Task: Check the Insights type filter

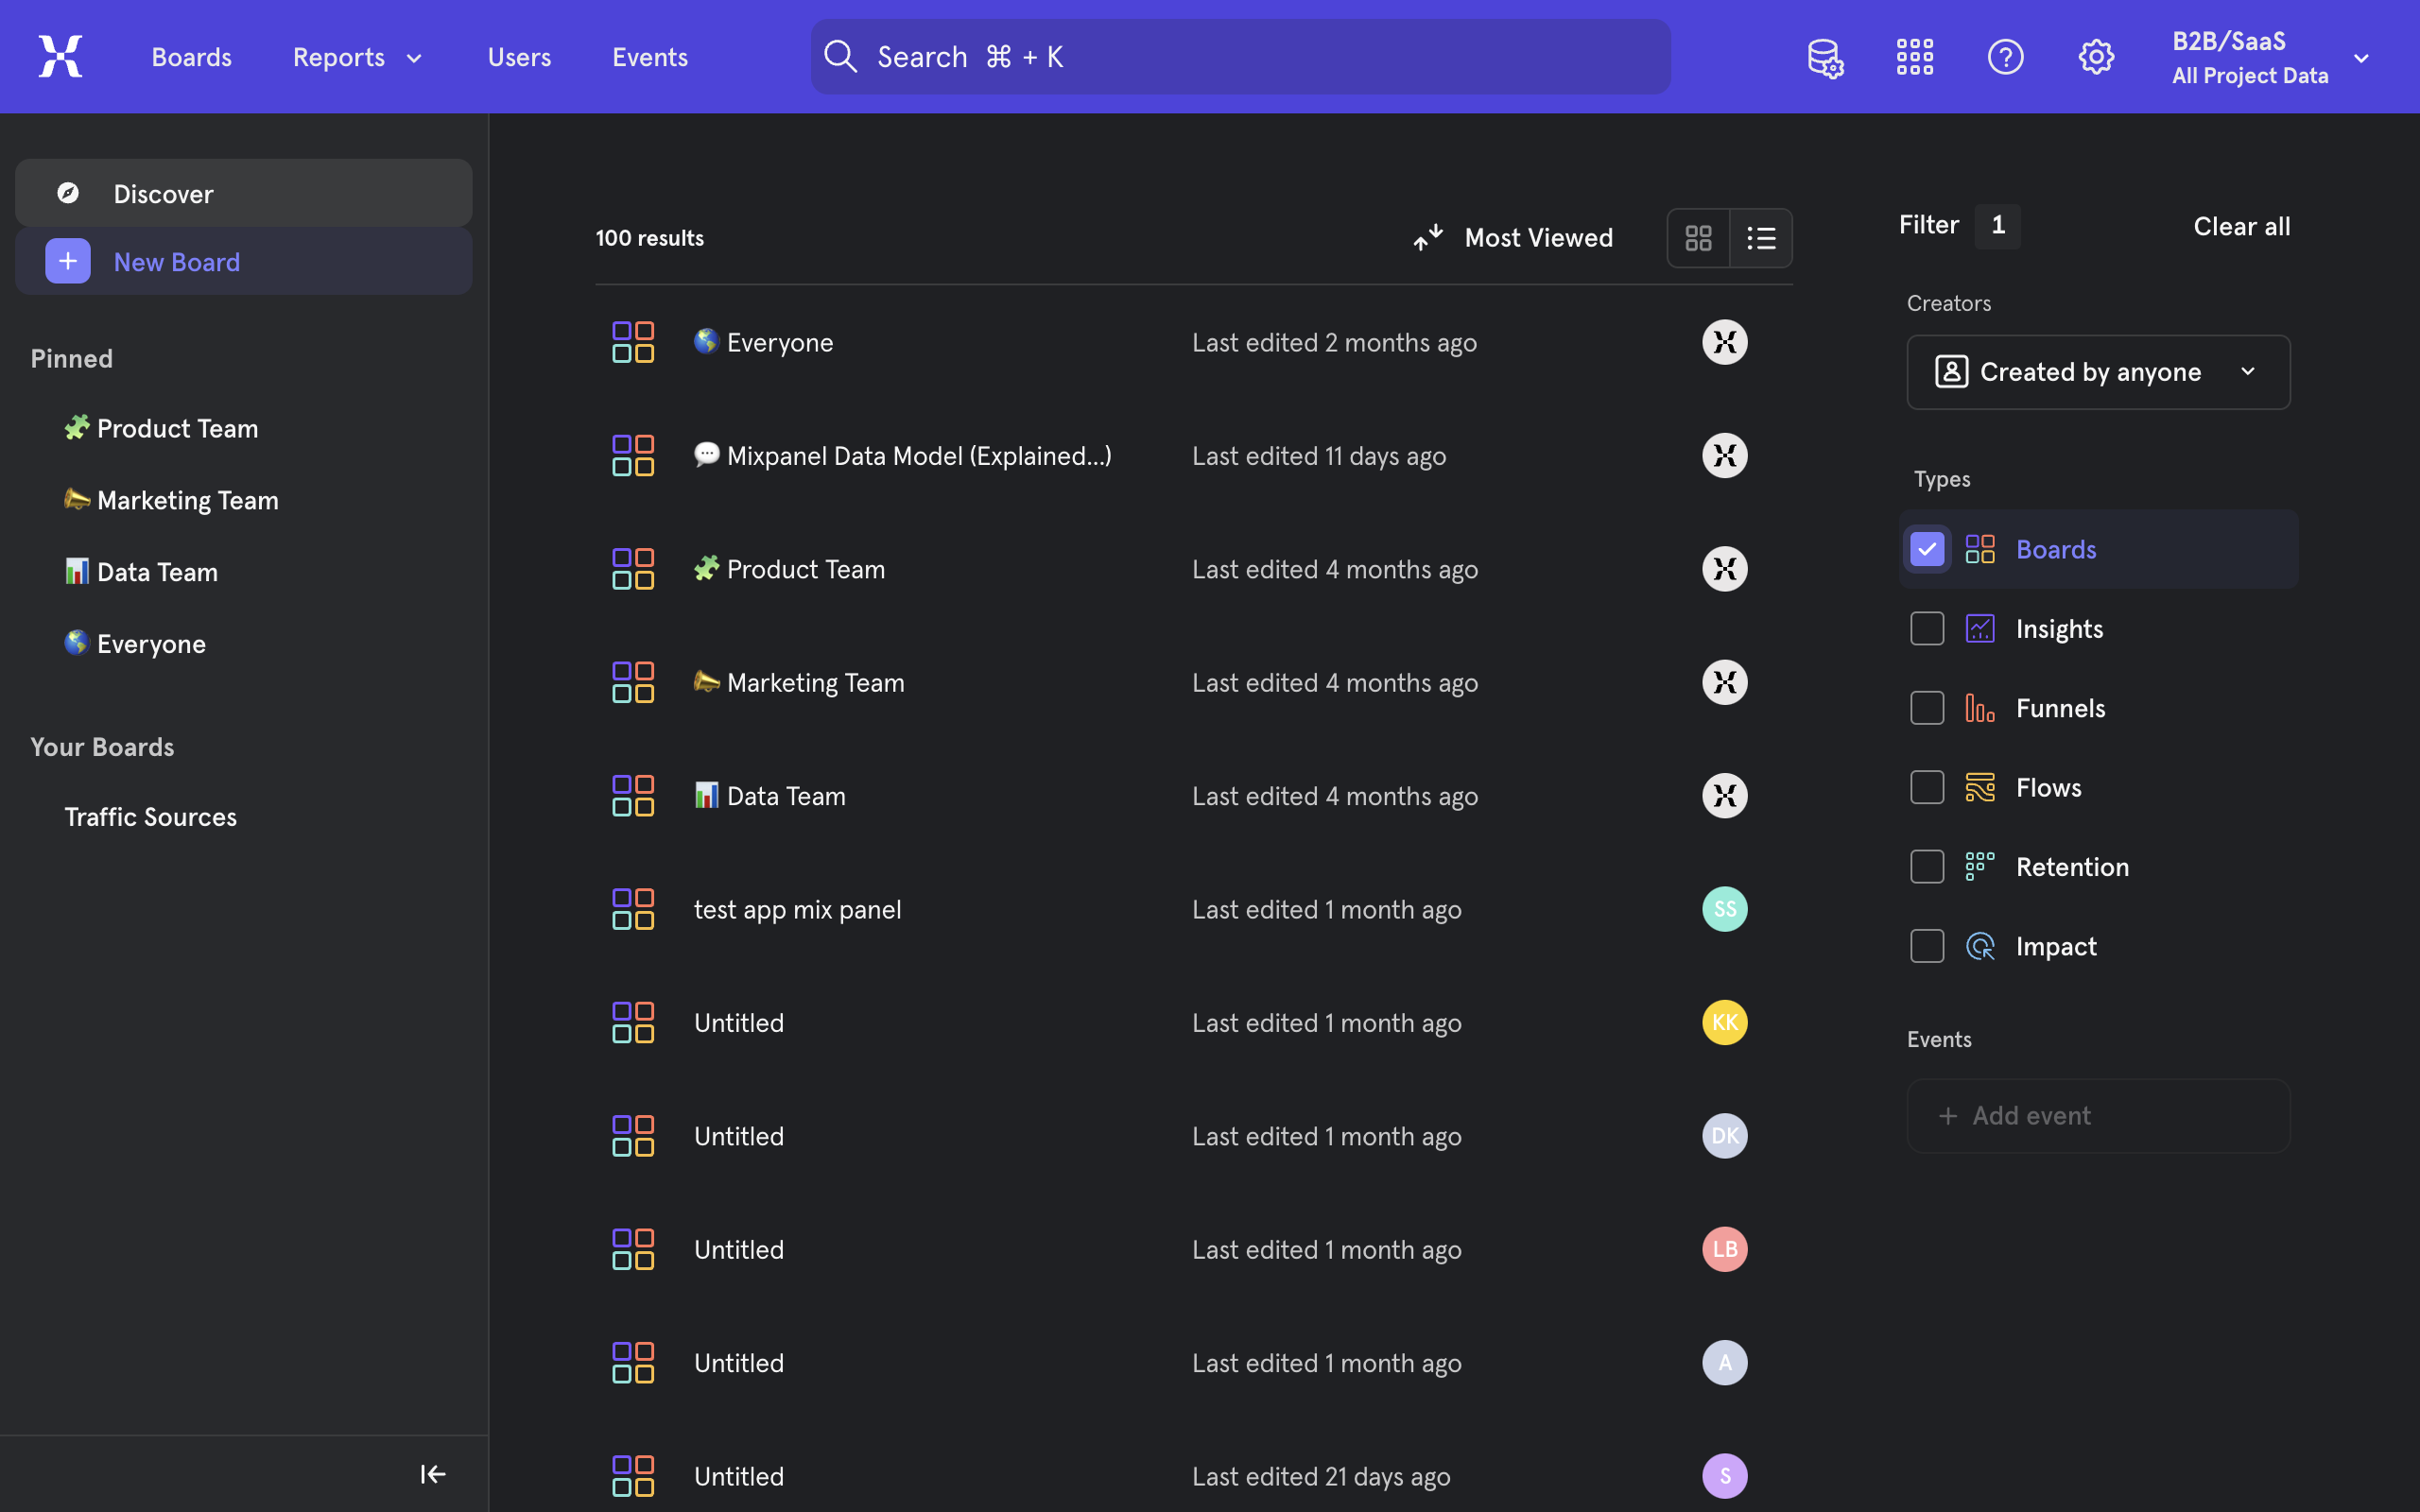Action: 1927,629
